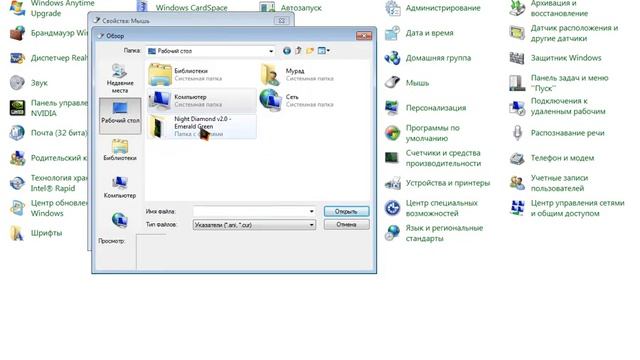Expand the Папка location dropdown

[x=271, y=51]
